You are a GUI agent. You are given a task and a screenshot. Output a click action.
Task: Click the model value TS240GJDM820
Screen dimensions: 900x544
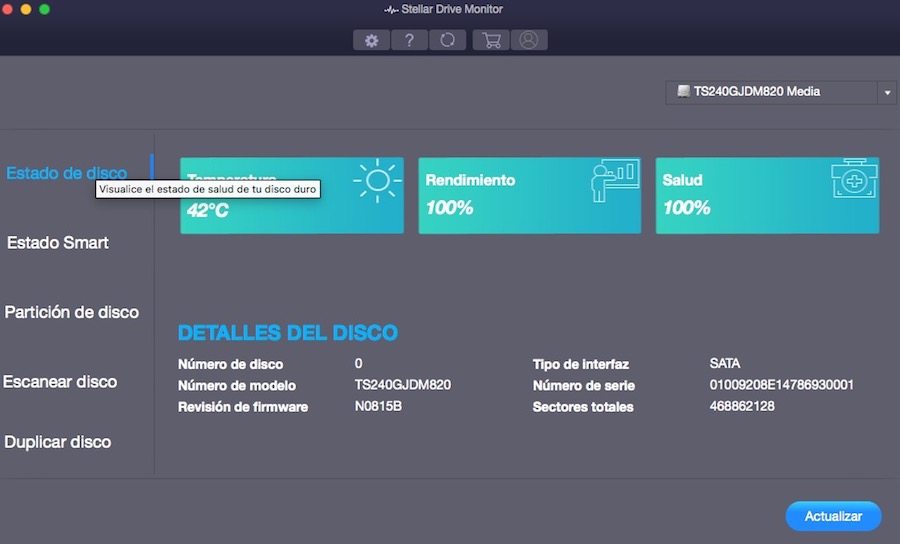403,384
